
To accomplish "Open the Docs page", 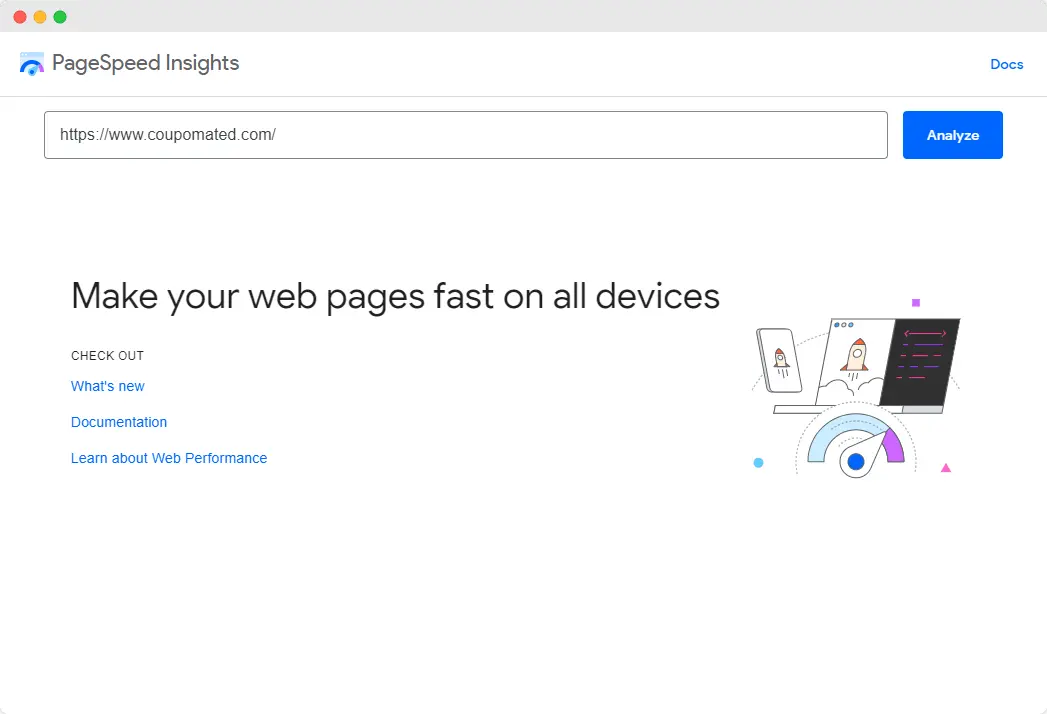I will pos(1006,64).
